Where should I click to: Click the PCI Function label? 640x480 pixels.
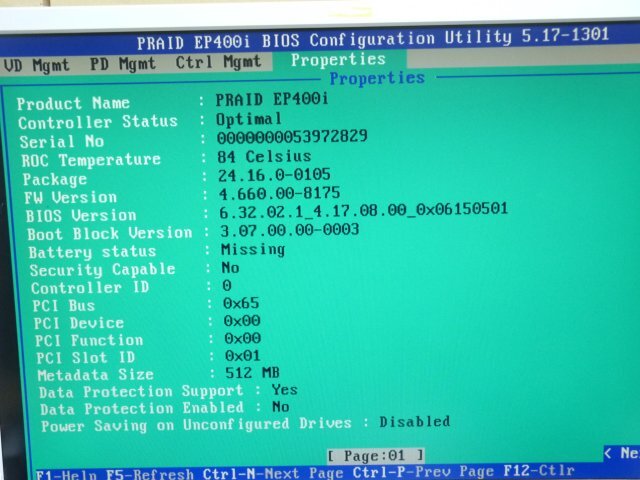pyautogui.click(x=89, y=340)
